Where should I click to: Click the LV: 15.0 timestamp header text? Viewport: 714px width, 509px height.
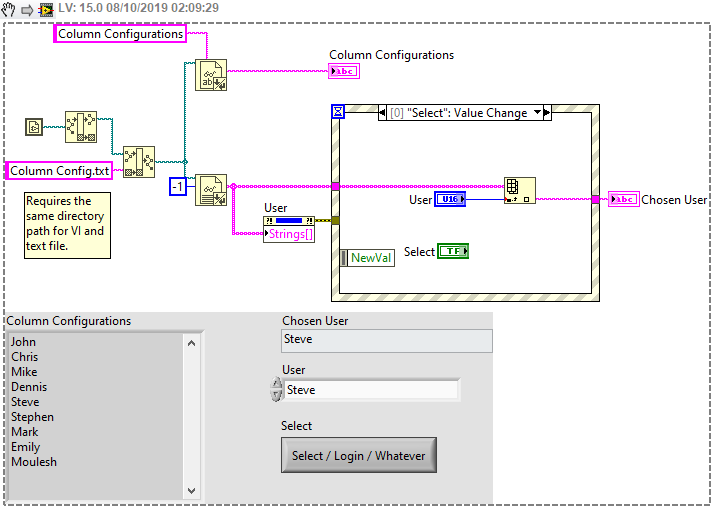pos(138,8)
